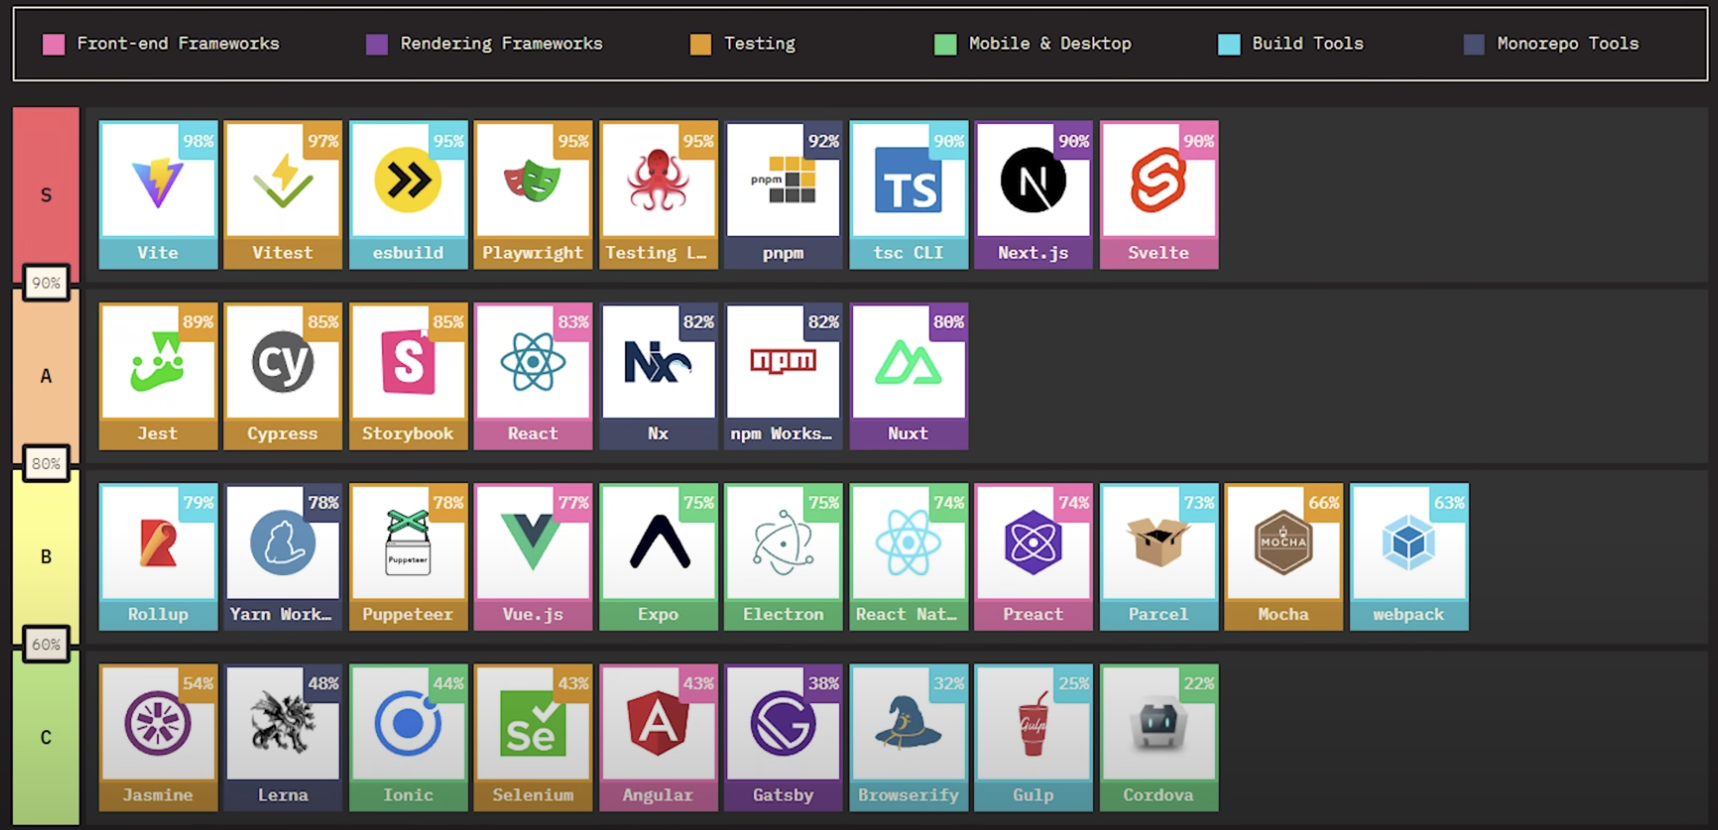
Task: Click the orange Testing legend swatch
Action: click(x=701, y=44)
